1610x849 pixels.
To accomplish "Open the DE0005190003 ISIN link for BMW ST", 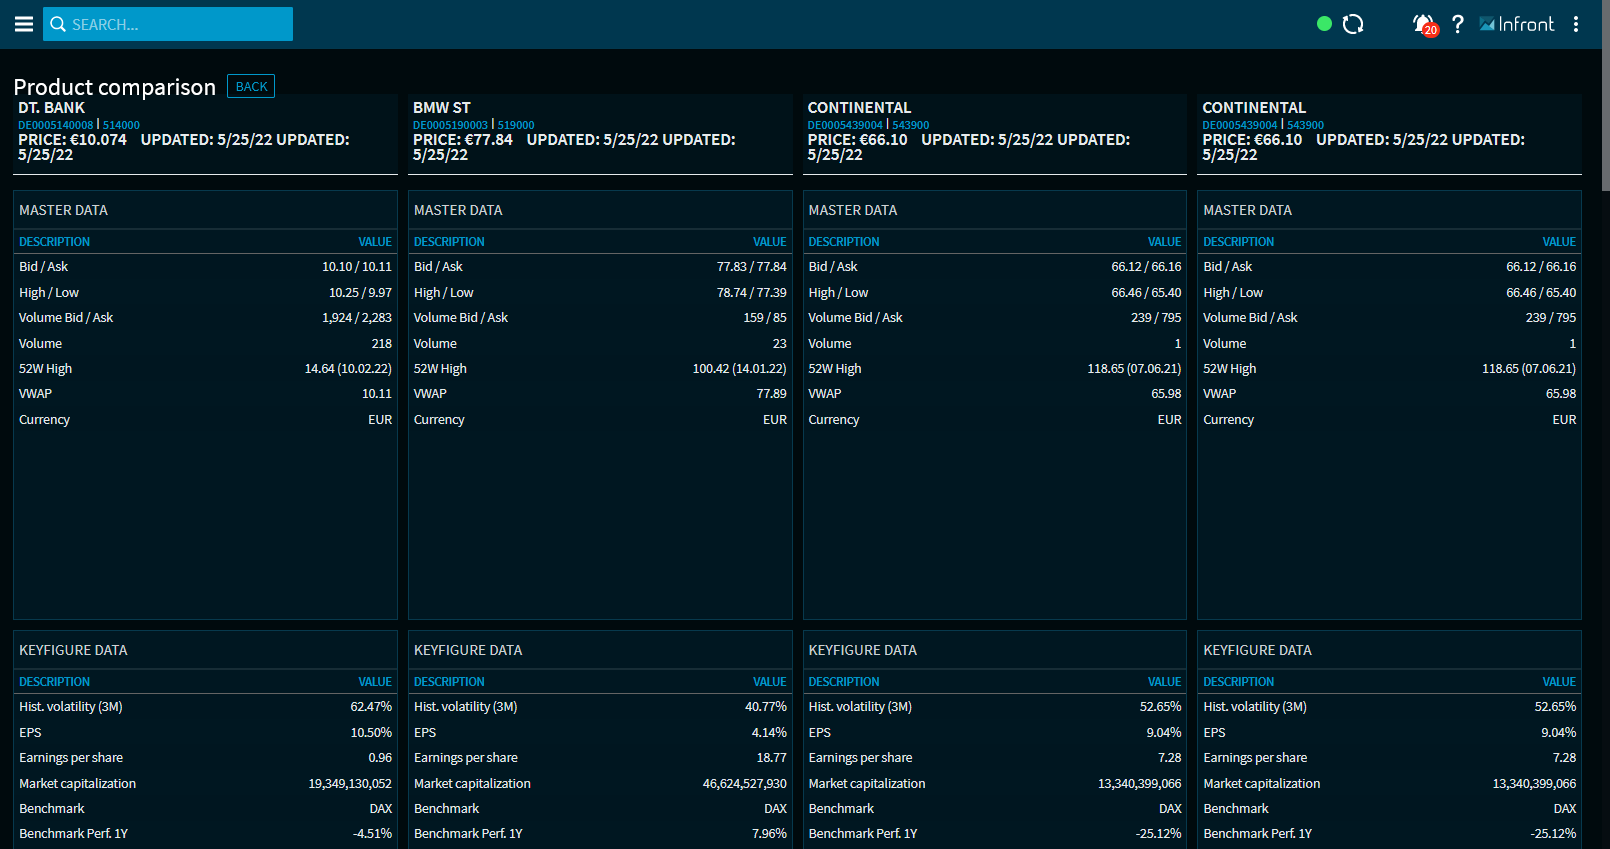I will [x=450, y=125].
